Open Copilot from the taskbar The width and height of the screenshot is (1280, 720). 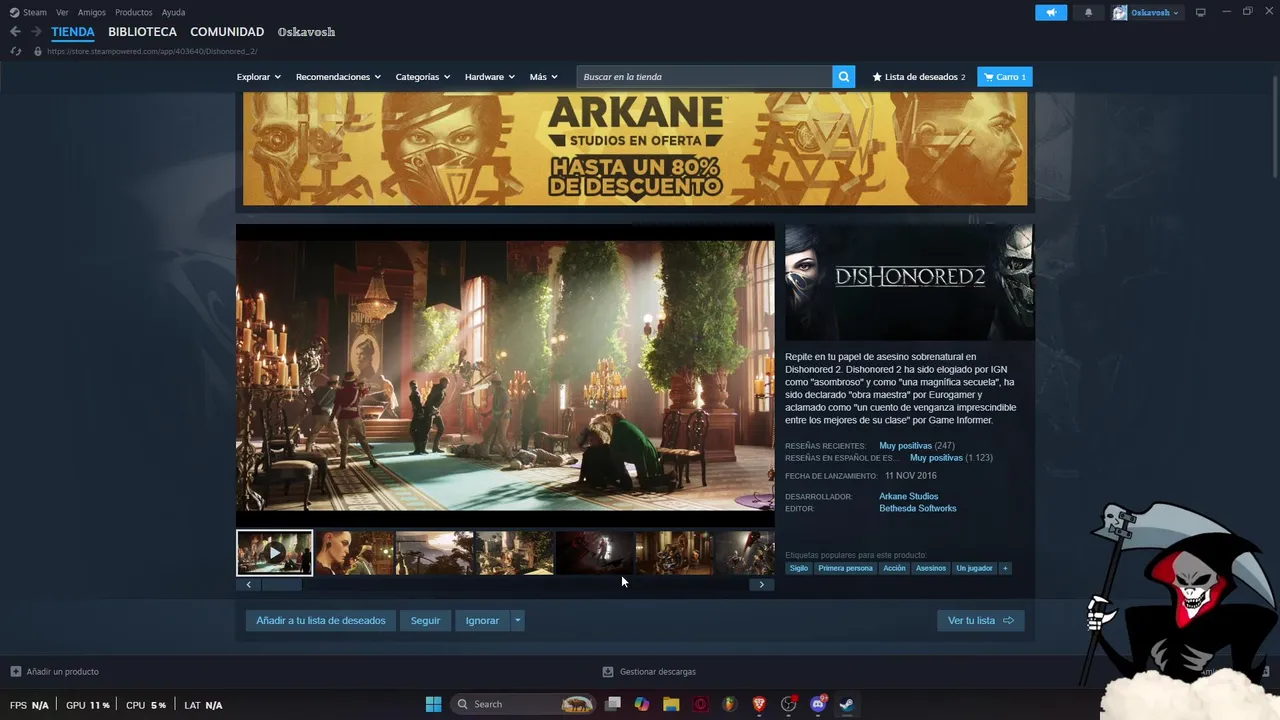click(642, 704)
